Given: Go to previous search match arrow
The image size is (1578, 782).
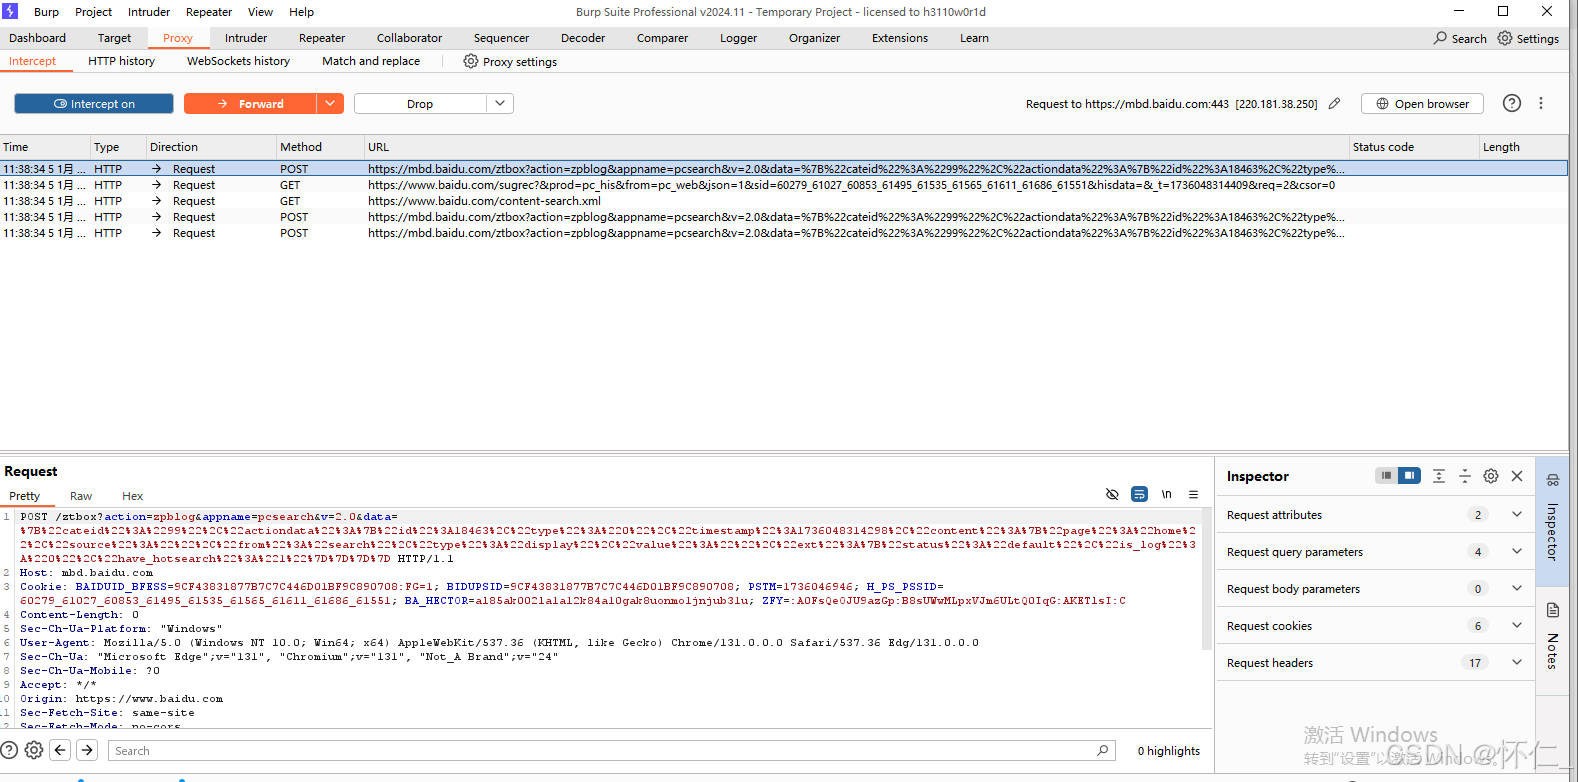Looking at the screenshot, I should click(60, 750).
